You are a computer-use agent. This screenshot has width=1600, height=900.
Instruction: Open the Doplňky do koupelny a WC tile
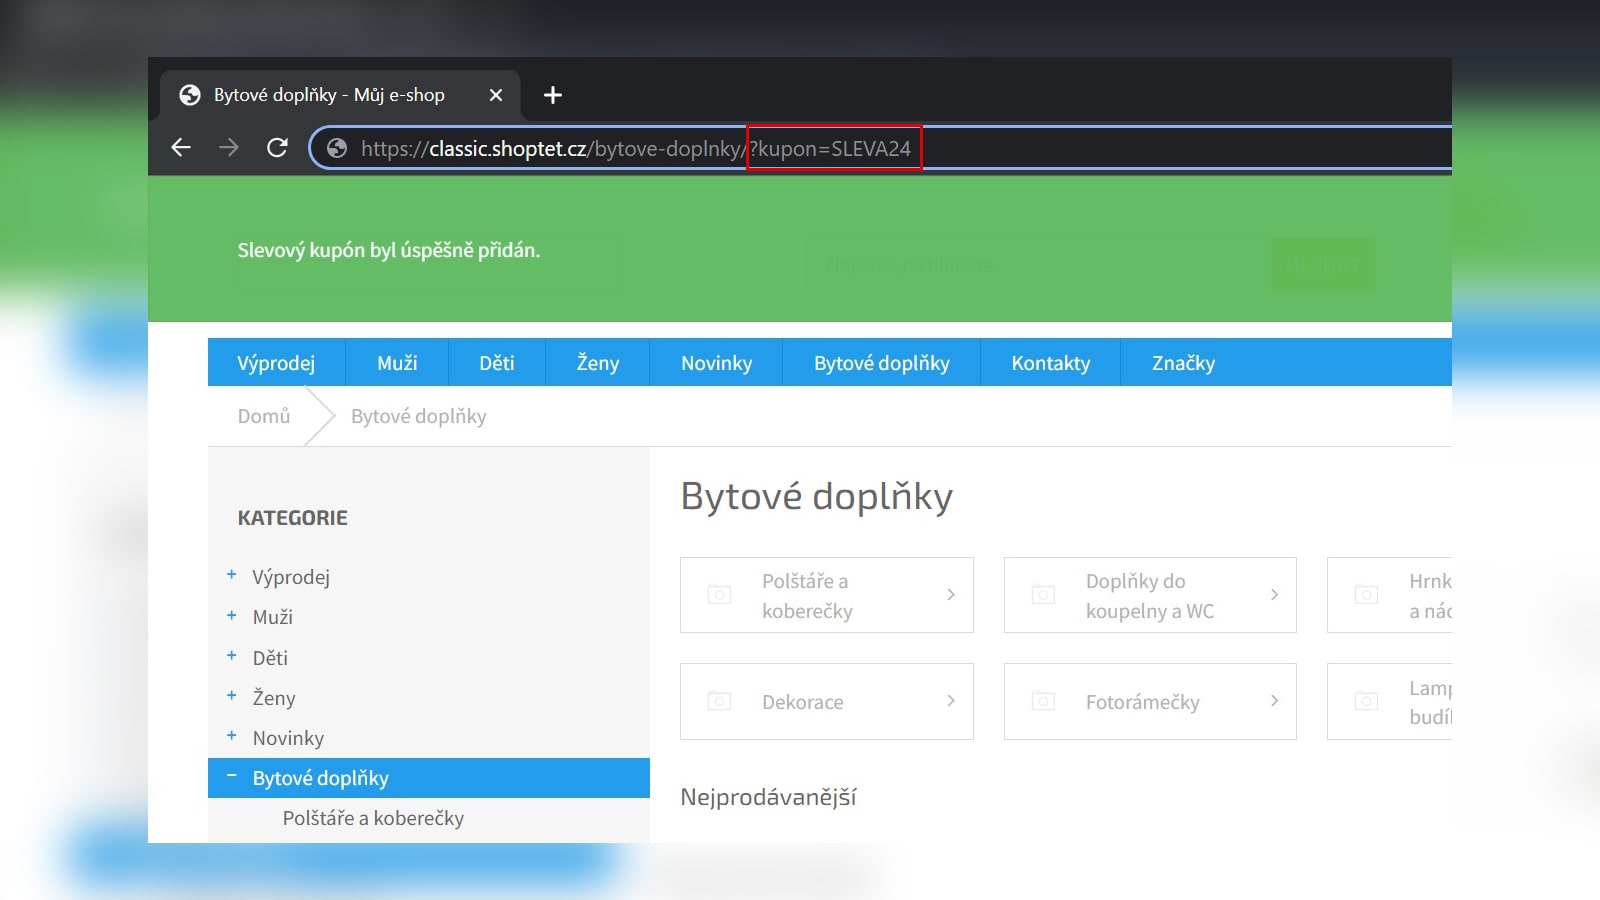pos(1149,595)
